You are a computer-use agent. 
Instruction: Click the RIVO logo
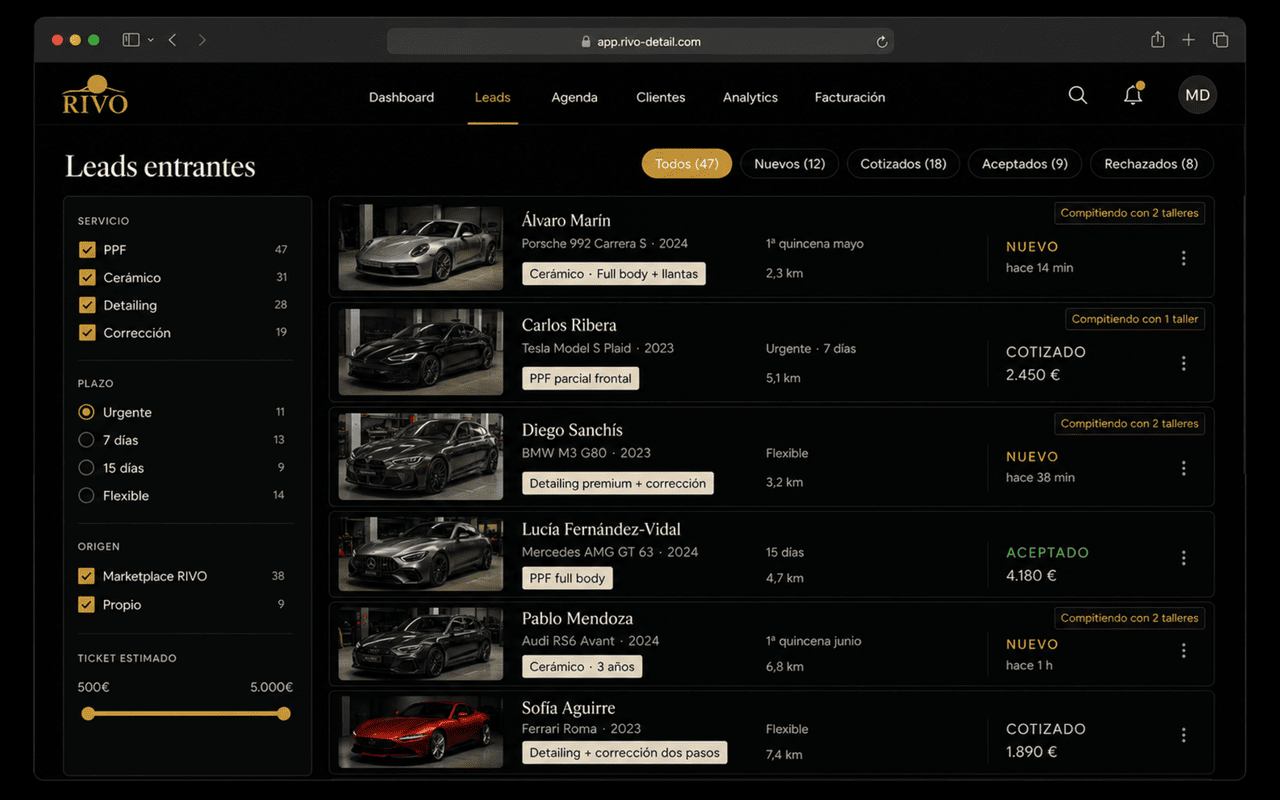point(95,95)
